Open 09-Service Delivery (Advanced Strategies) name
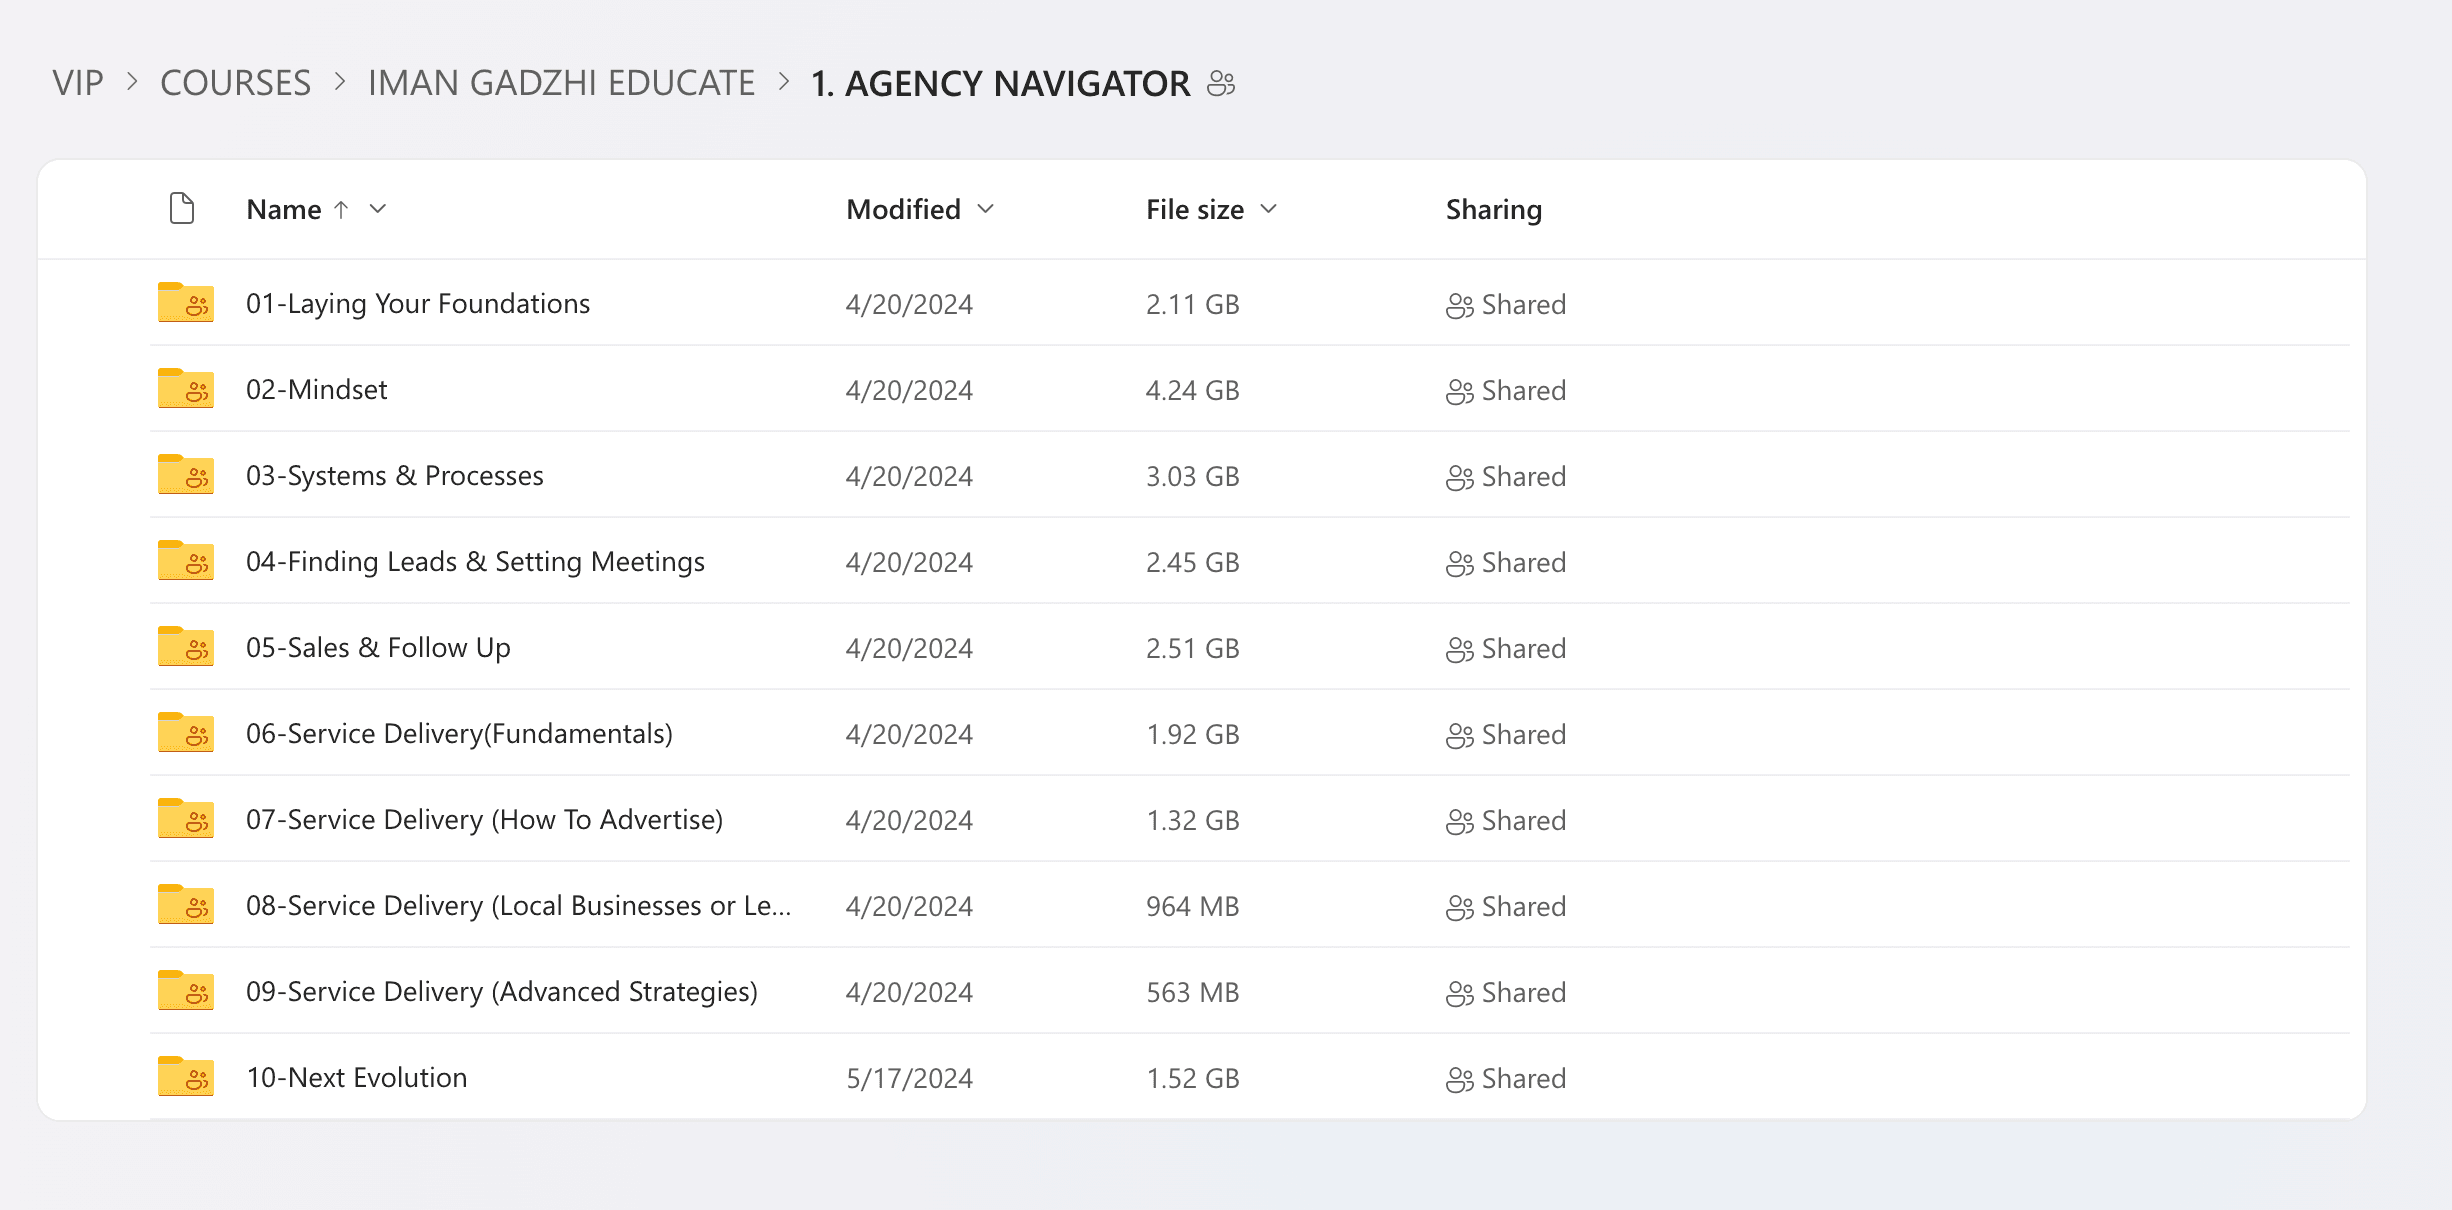This screenshot has height=1210, width=2452. coord(502,991)
